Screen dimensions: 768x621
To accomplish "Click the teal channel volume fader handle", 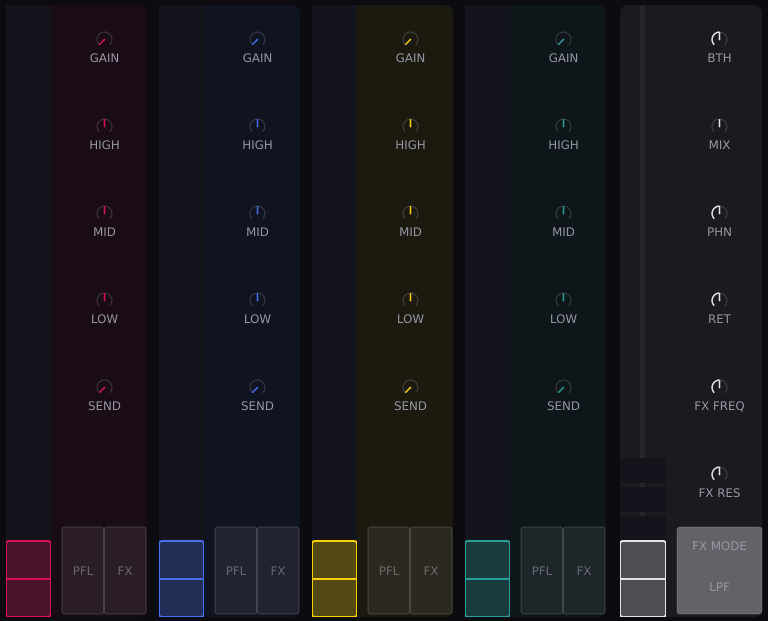I will click(487, 578).
